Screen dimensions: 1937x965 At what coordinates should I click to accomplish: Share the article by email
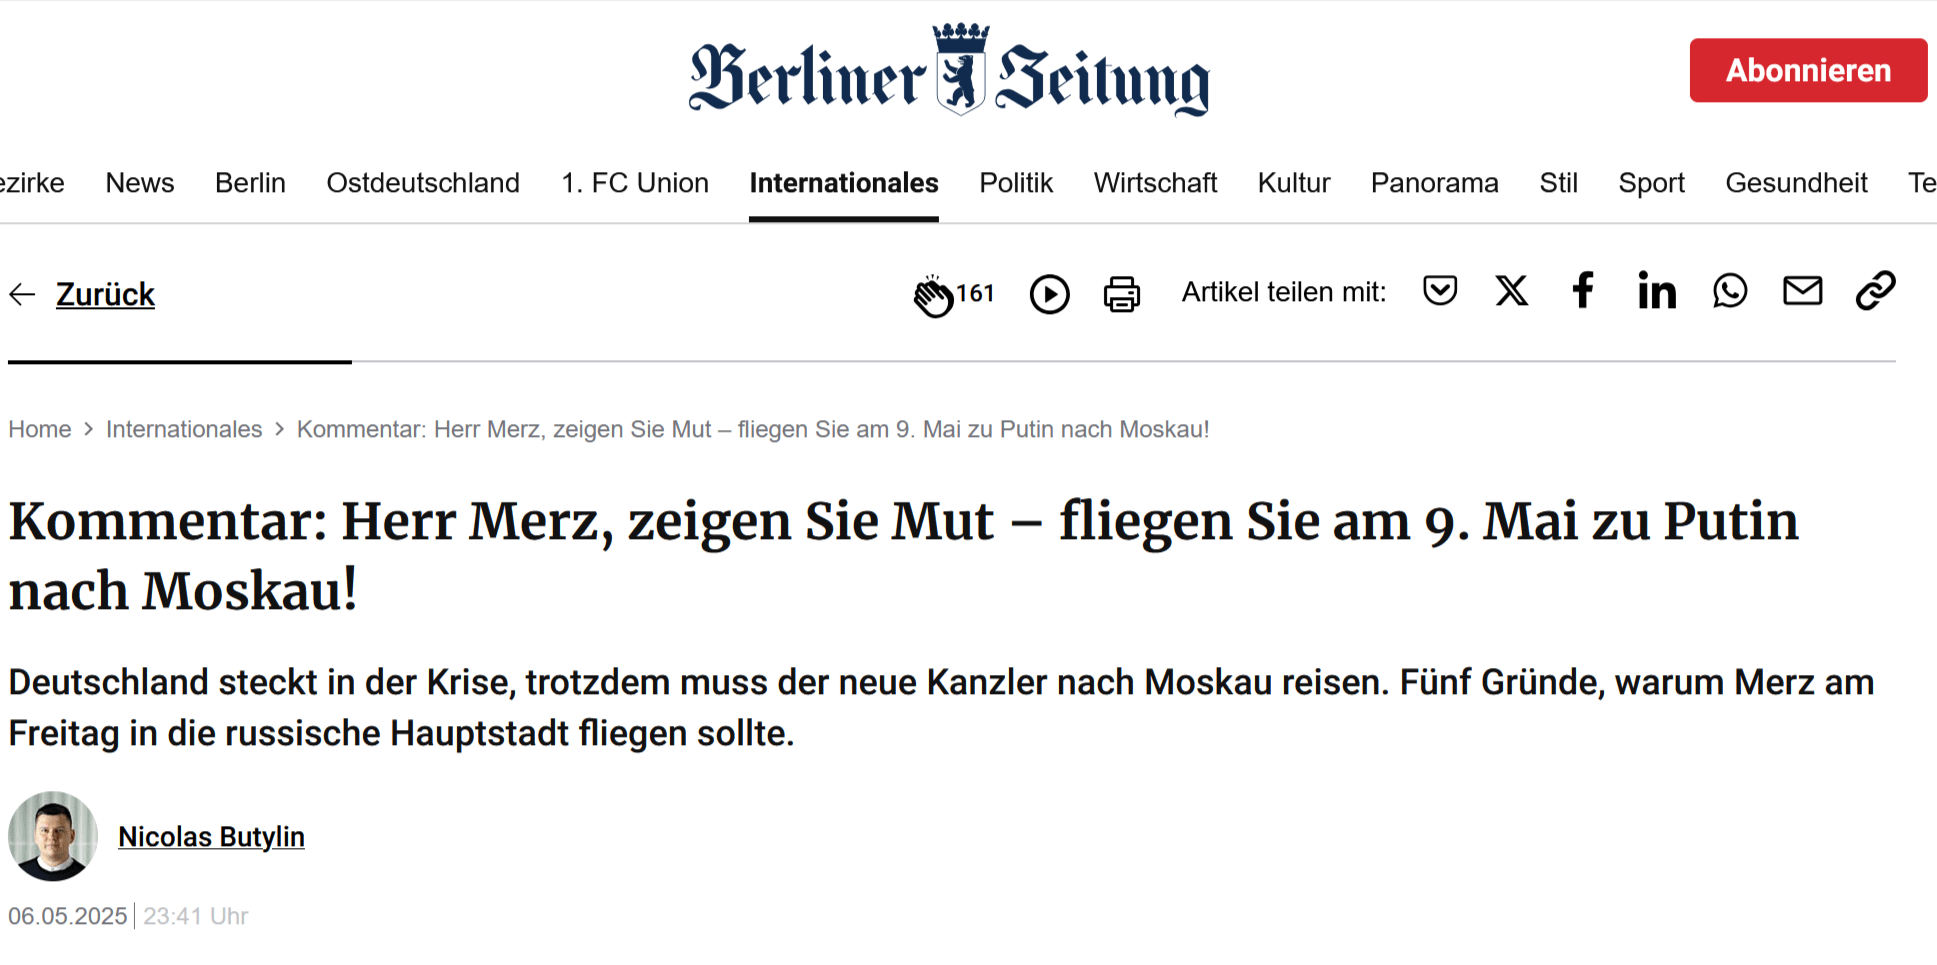click(1803, 291)
